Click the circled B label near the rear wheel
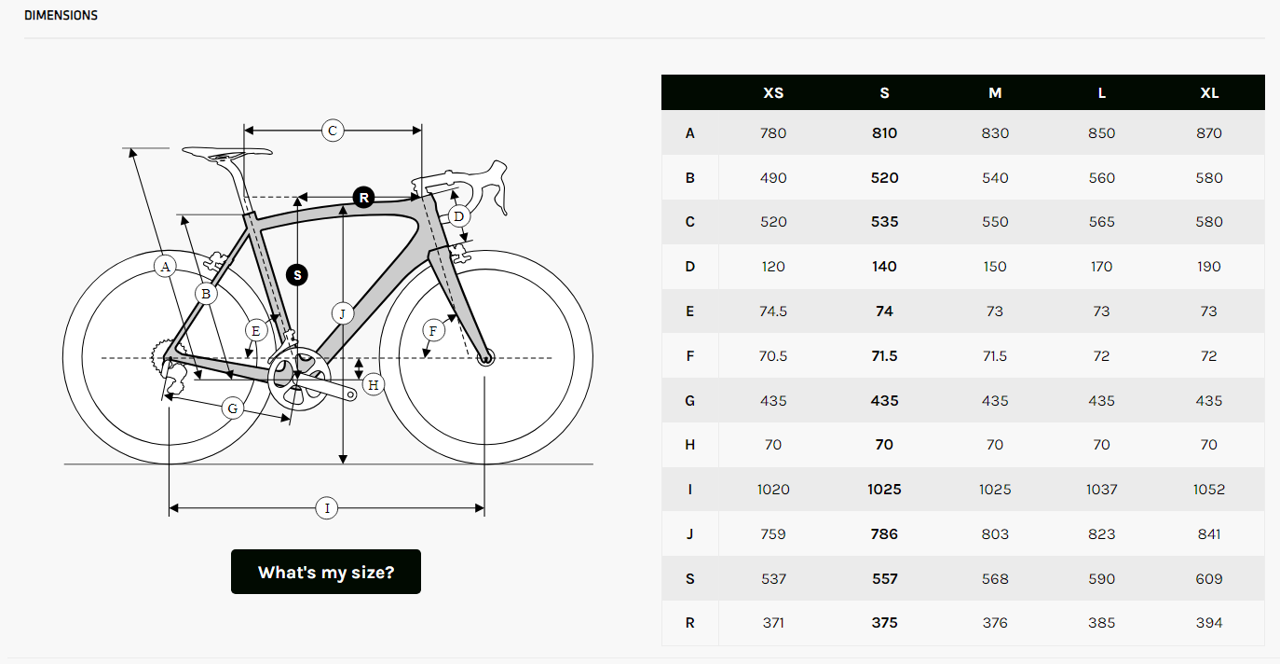Screen dimensions: 1280x664 (x=205, y=294)
